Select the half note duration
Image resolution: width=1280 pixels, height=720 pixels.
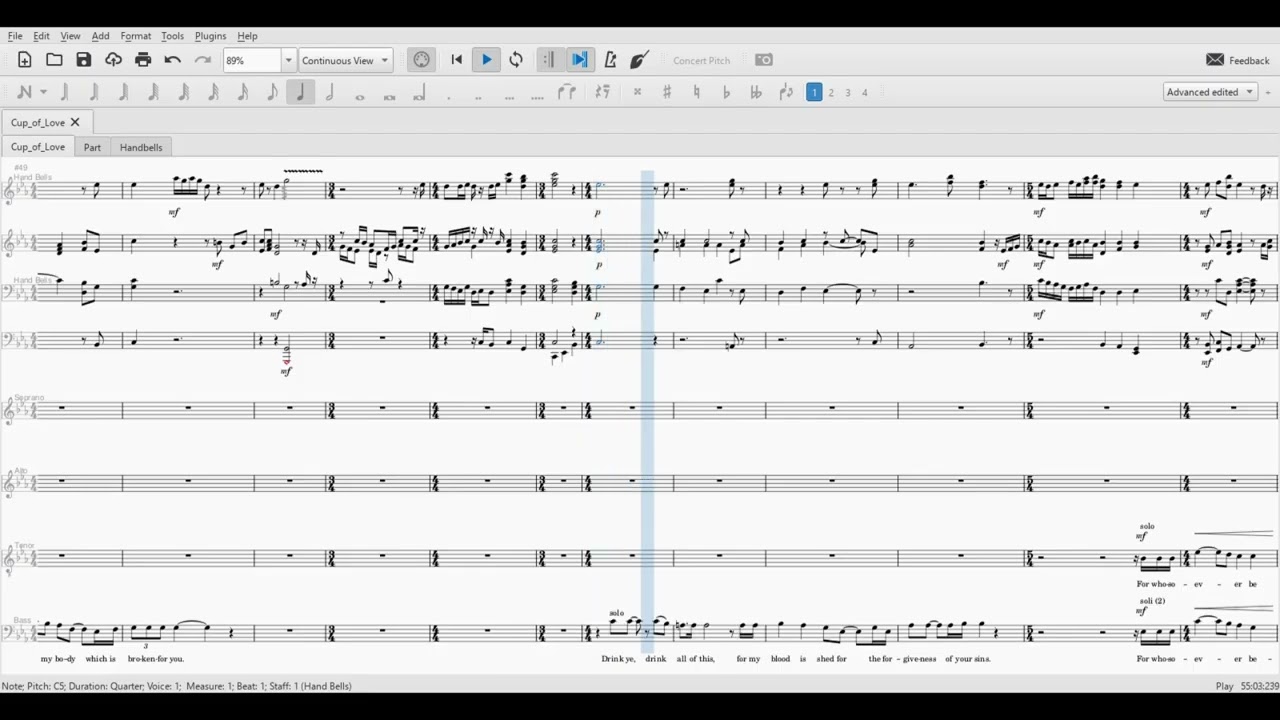tap(330, 92)
